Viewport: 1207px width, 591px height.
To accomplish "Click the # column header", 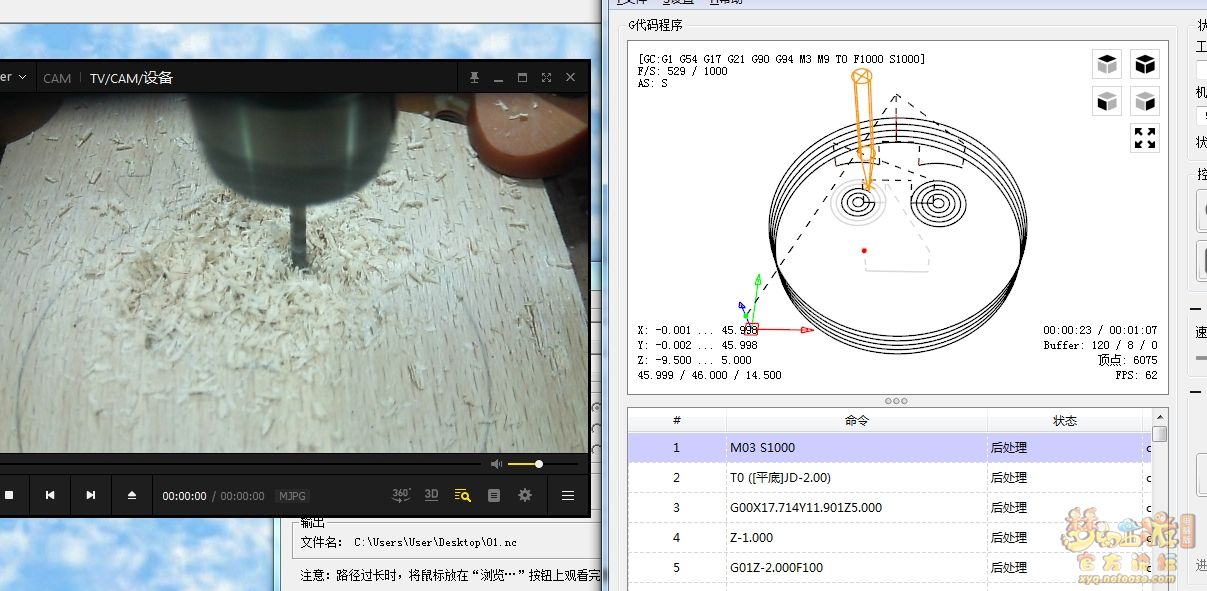I will pos(677,420).
